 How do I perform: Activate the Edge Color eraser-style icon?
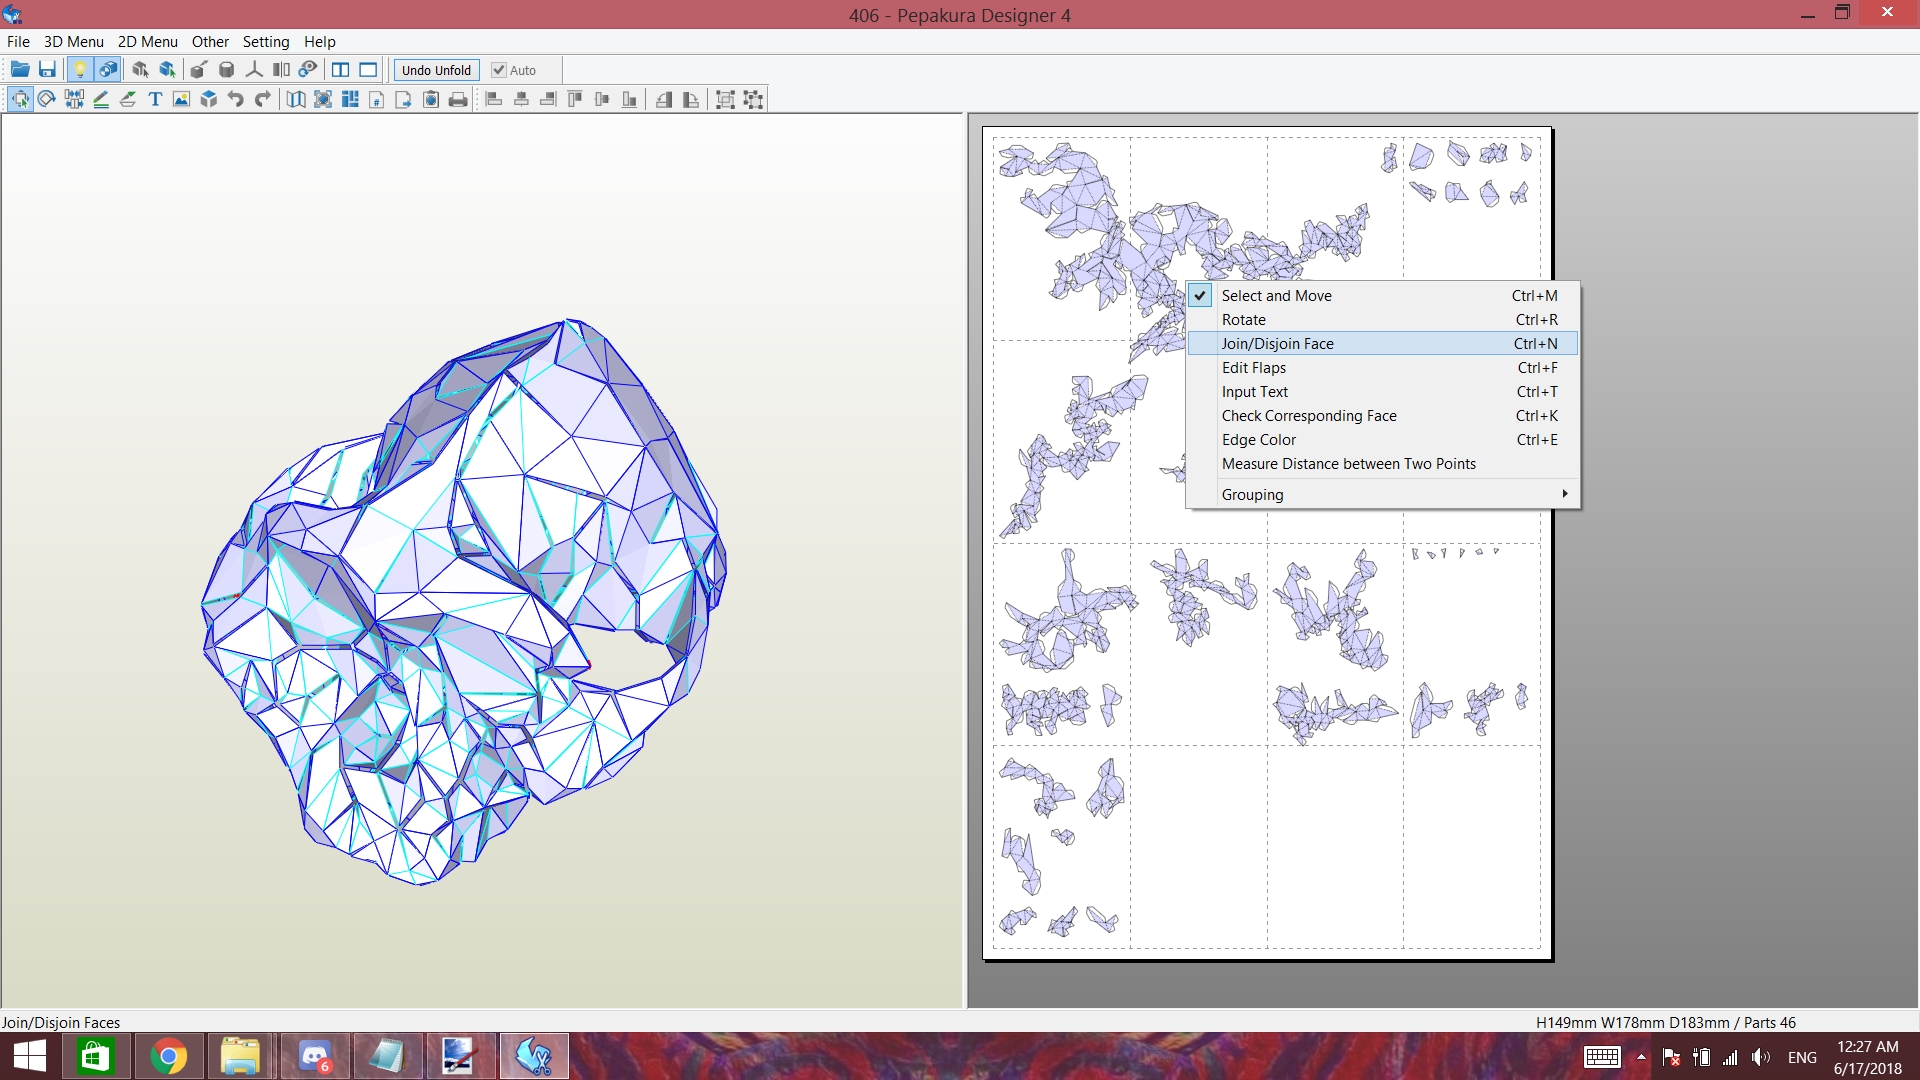[128, 99]
